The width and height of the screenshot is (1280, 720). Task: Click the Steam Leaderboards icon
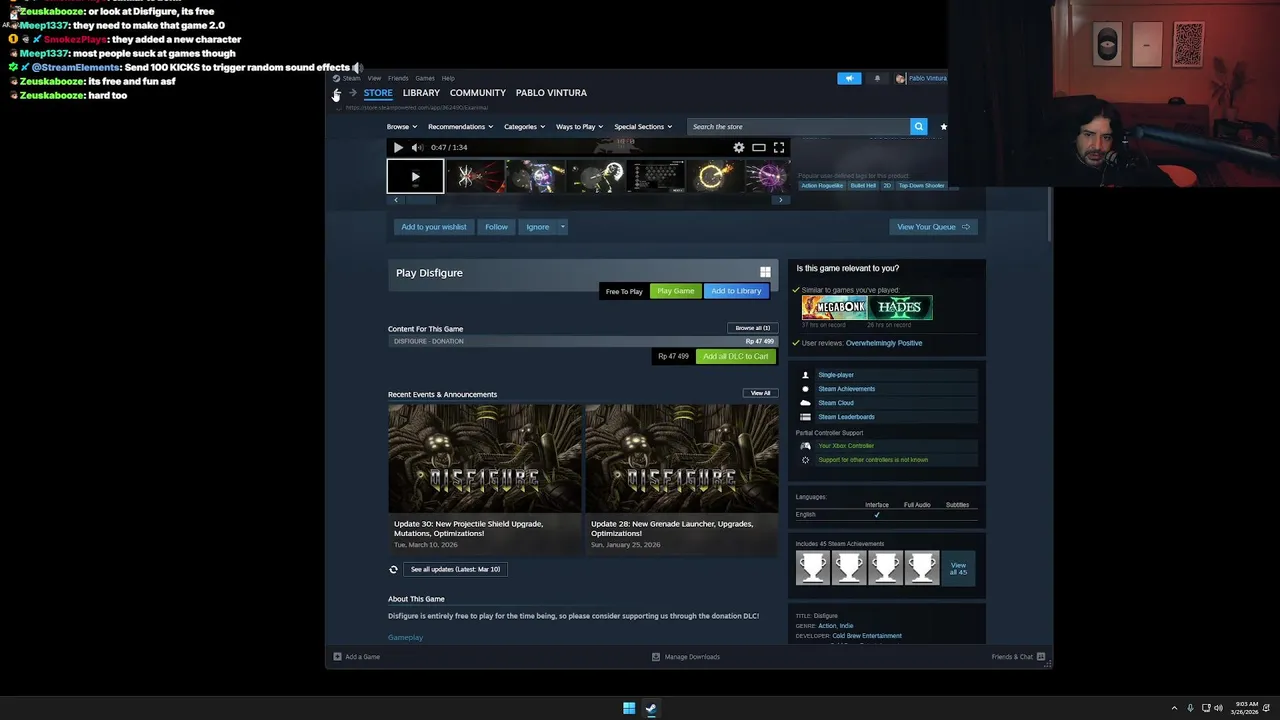click(x=805, y=417)
